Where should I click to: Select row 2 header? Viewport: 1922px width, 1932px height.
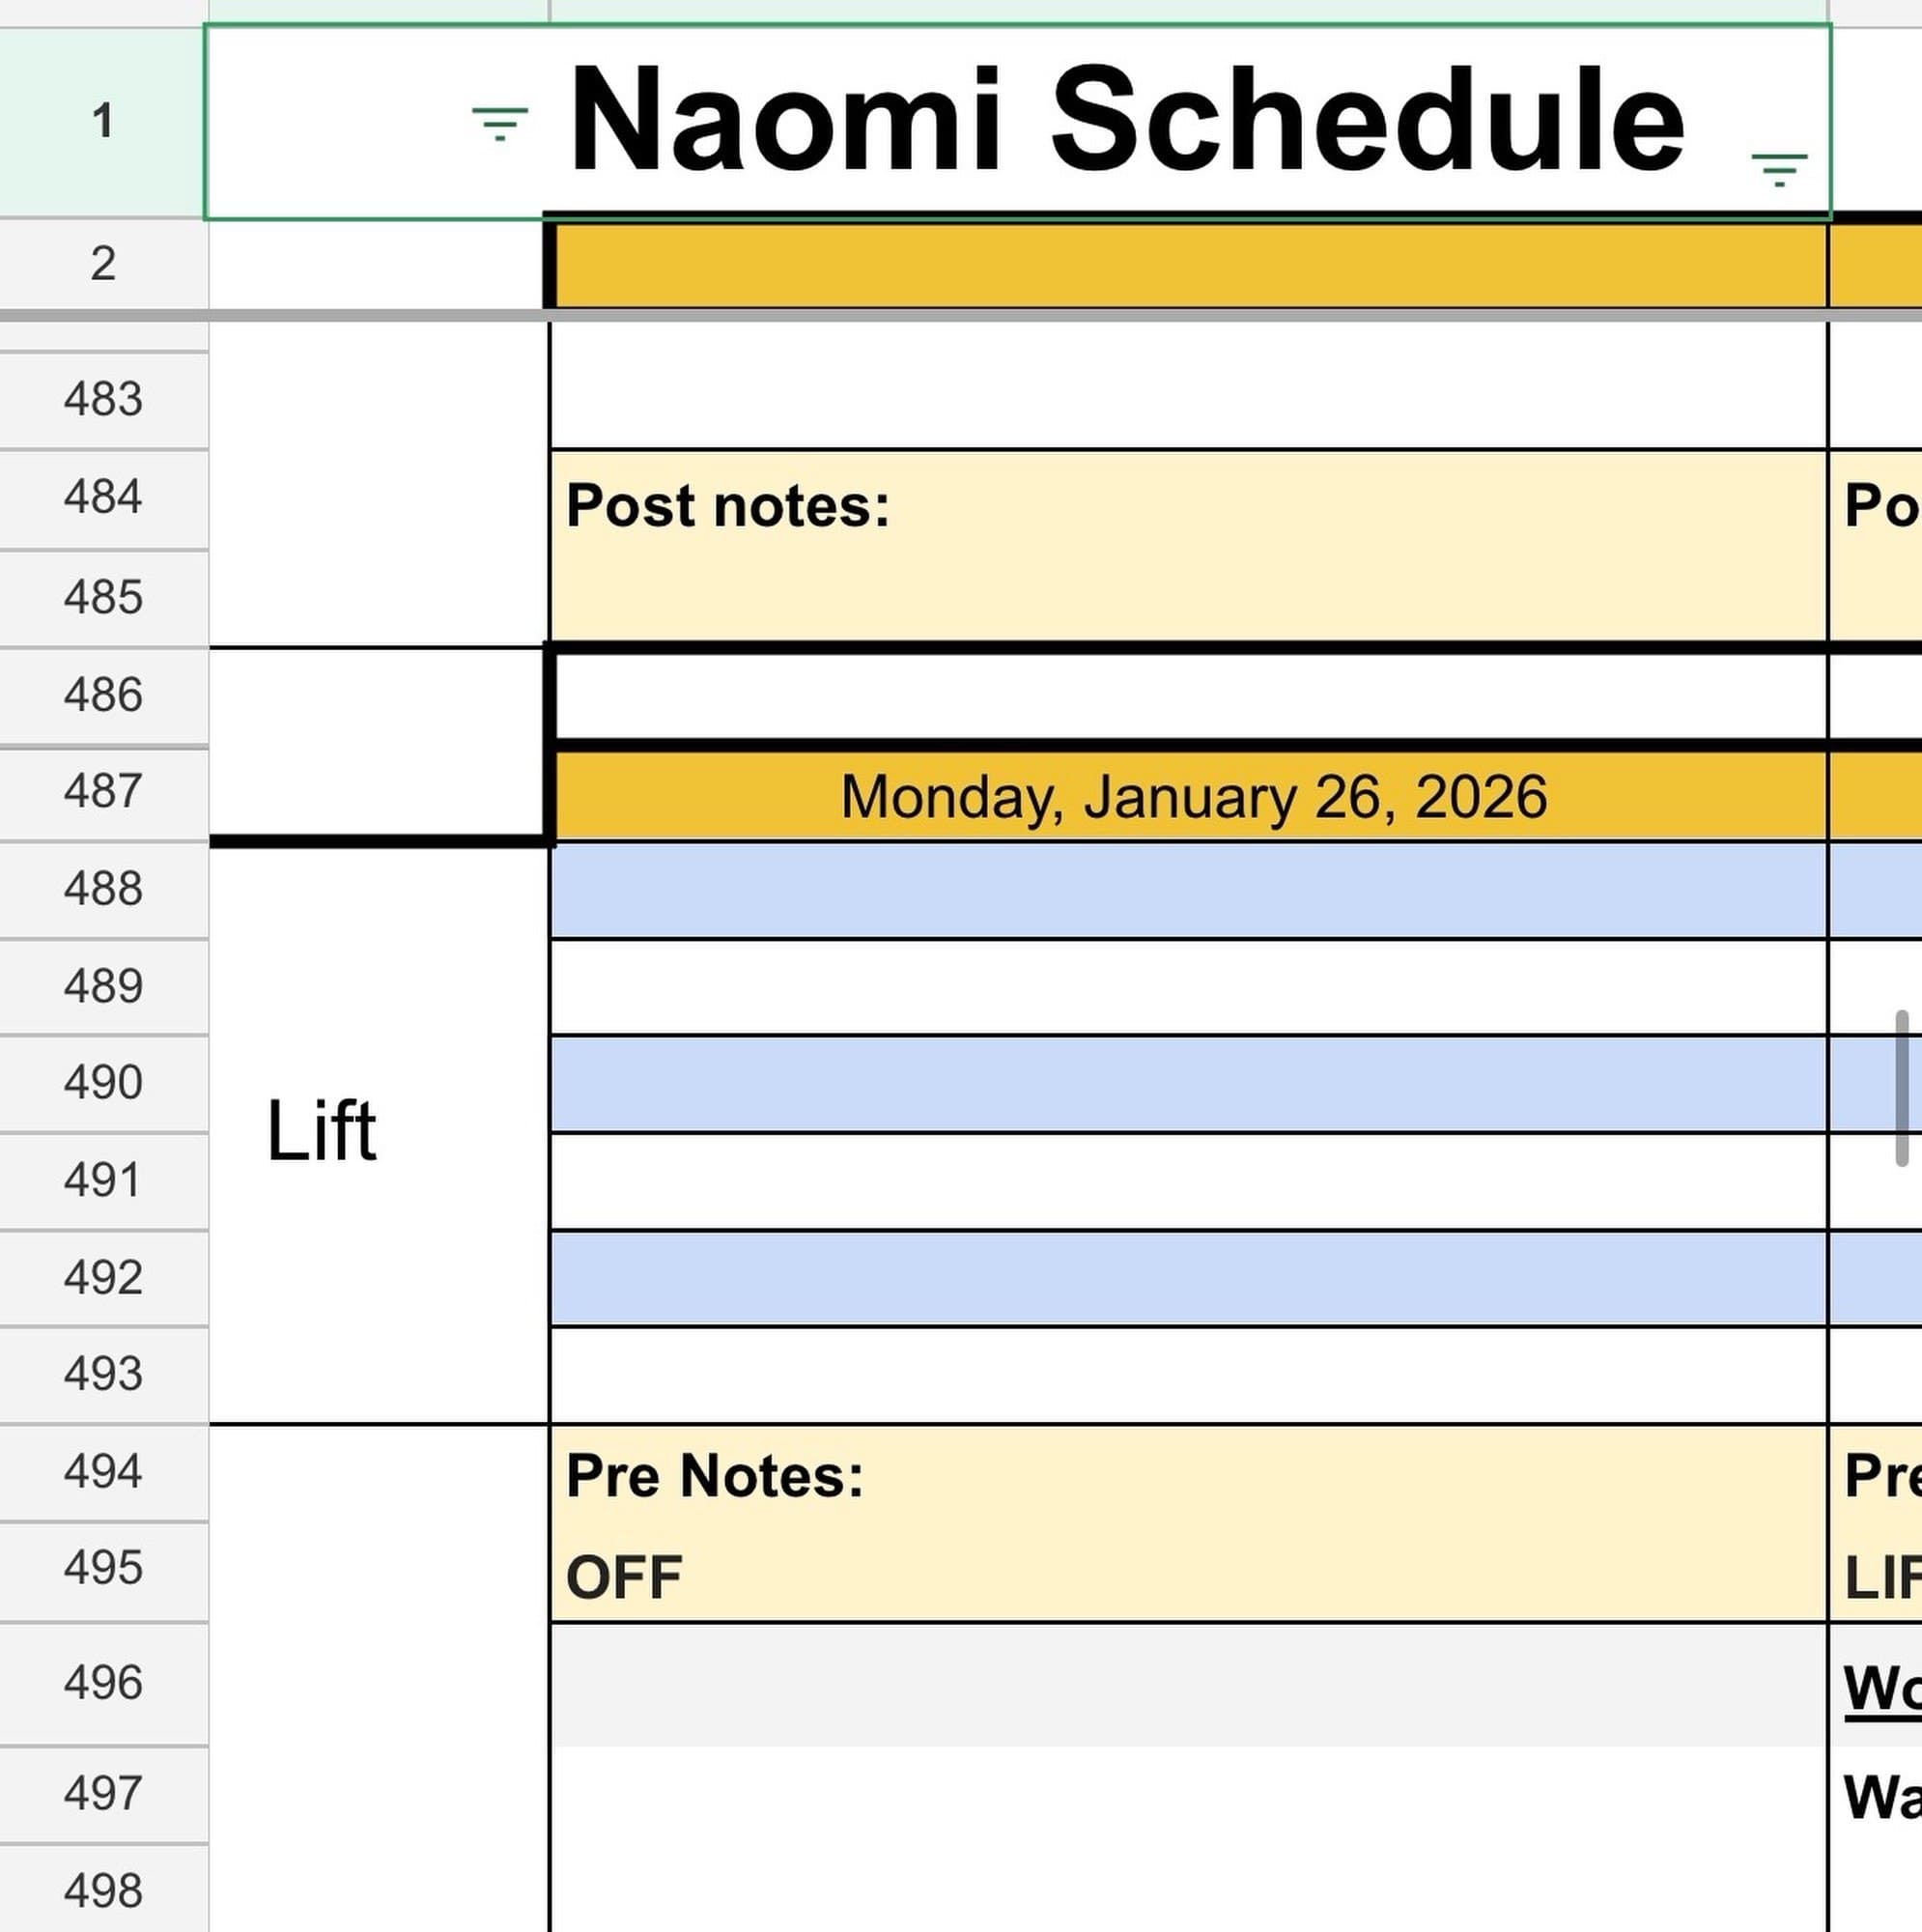103,264
